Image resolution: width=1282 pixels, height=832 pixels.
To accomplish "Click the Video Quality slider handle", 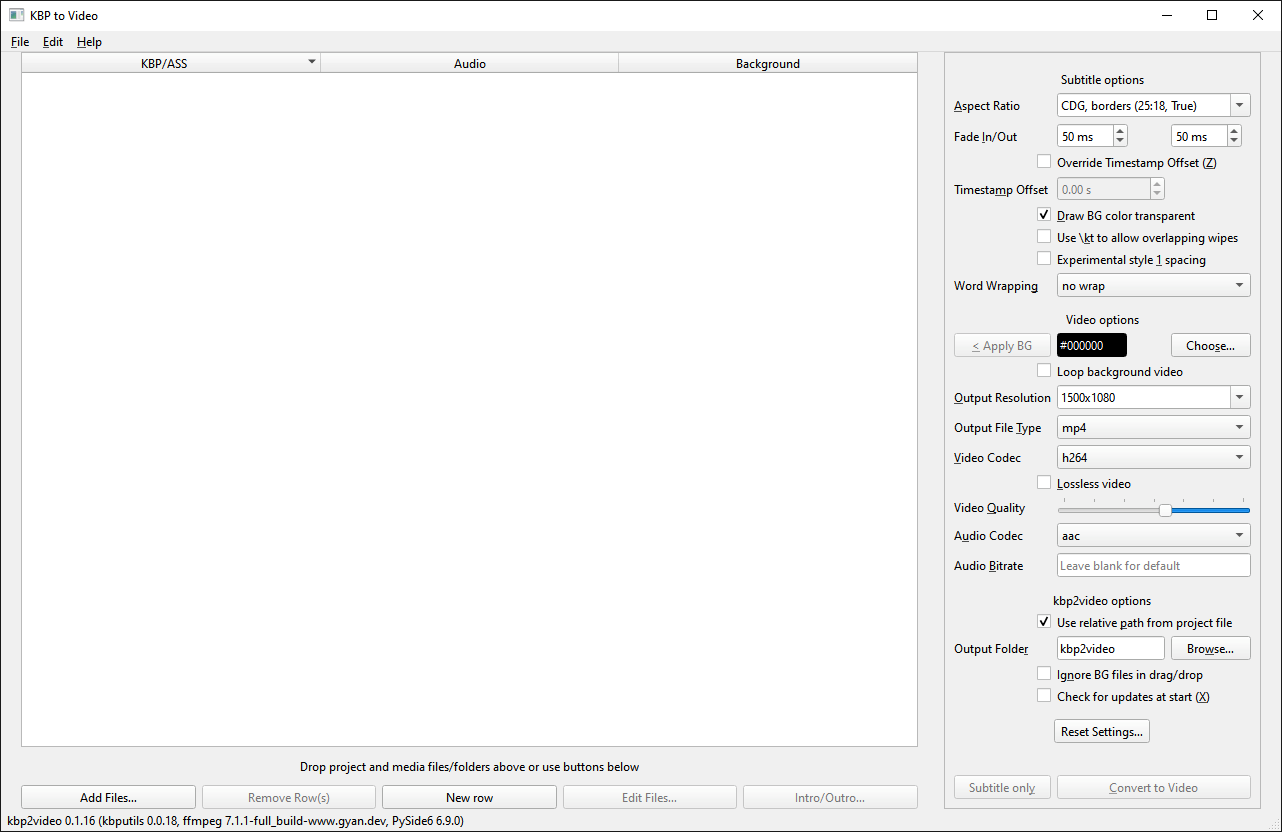I will tap(1165, 510).
